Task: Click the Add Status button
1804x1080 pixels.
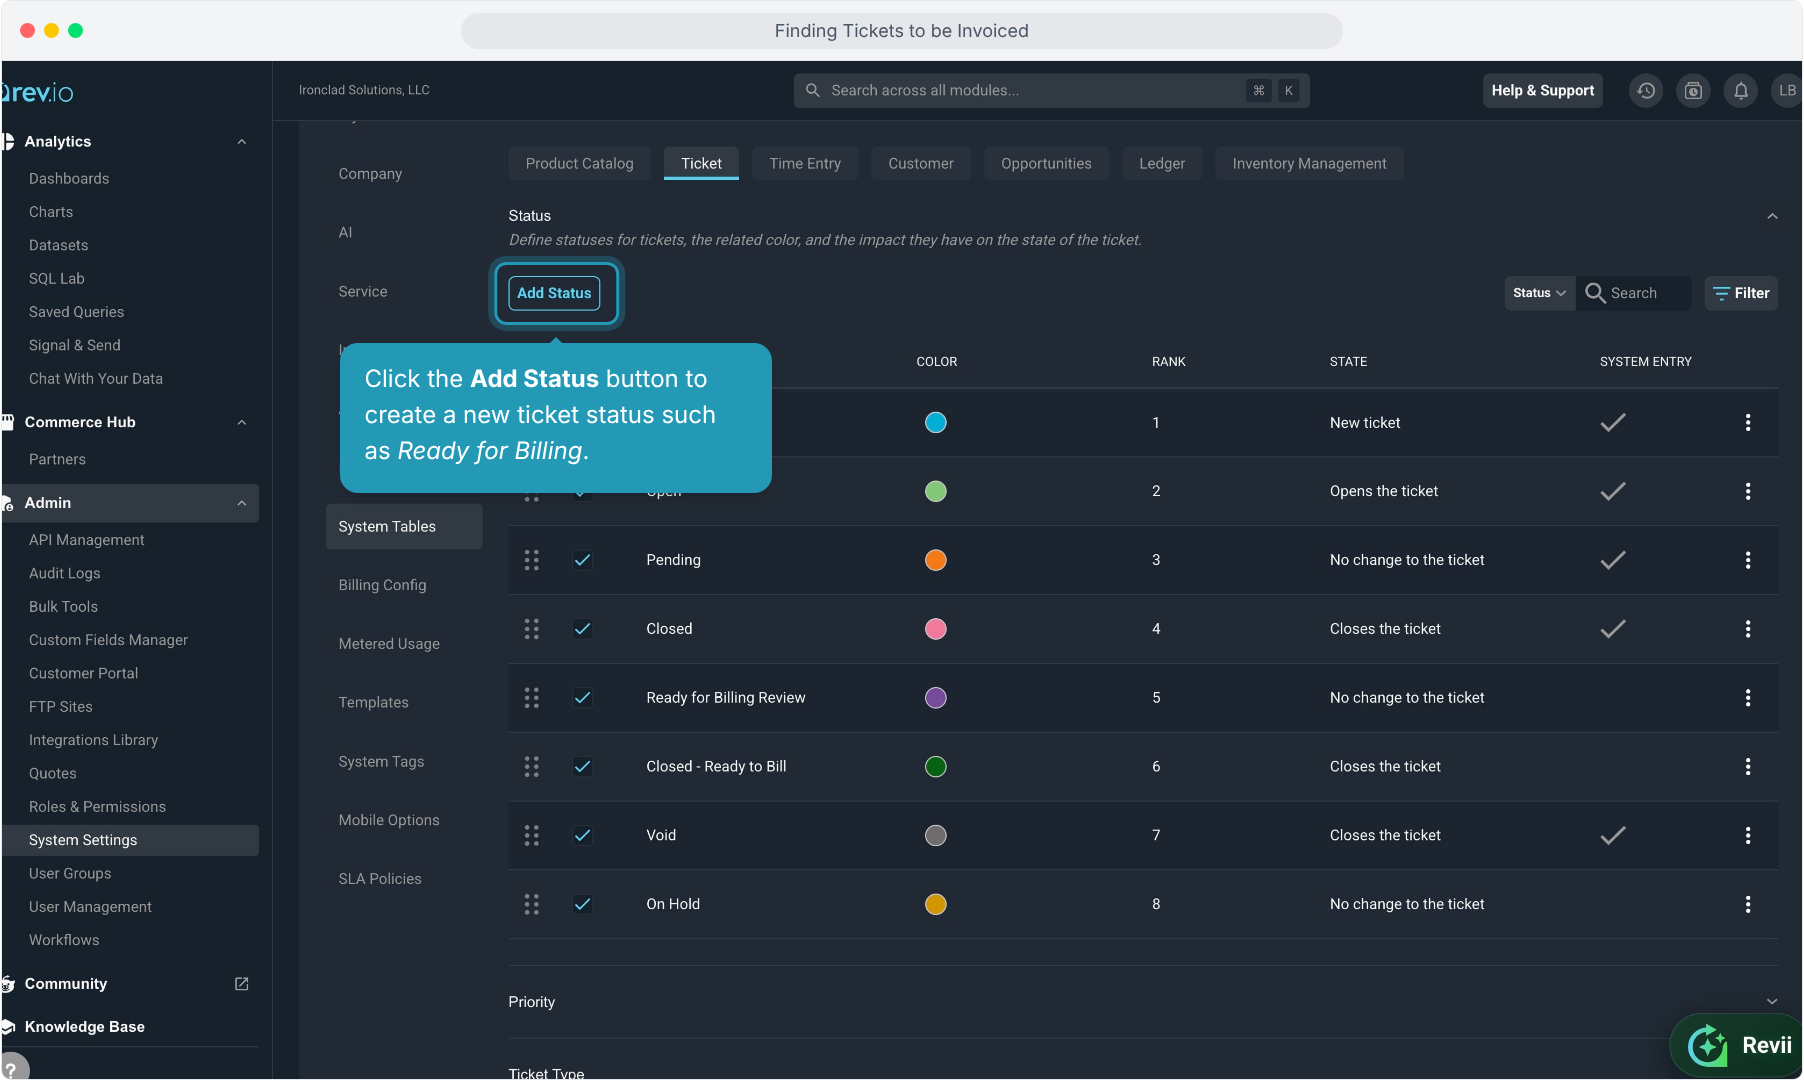Action: (x=554, y=293)
